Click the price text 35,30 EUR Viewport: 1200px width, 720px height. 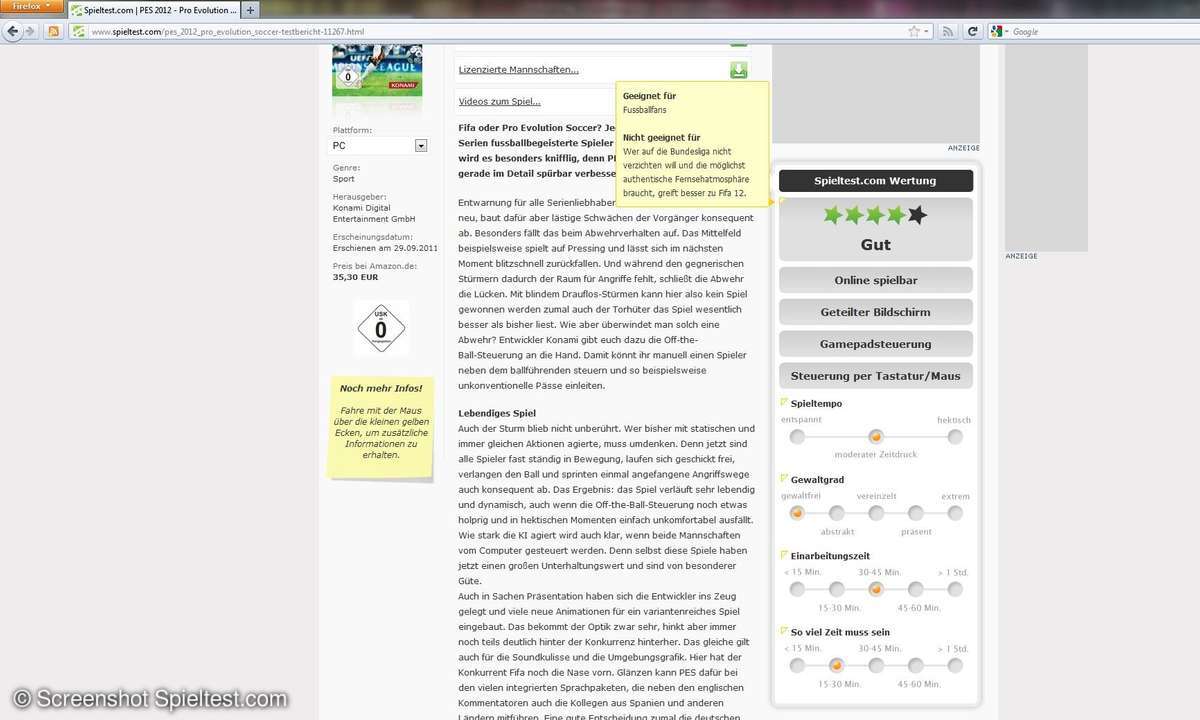357,277
